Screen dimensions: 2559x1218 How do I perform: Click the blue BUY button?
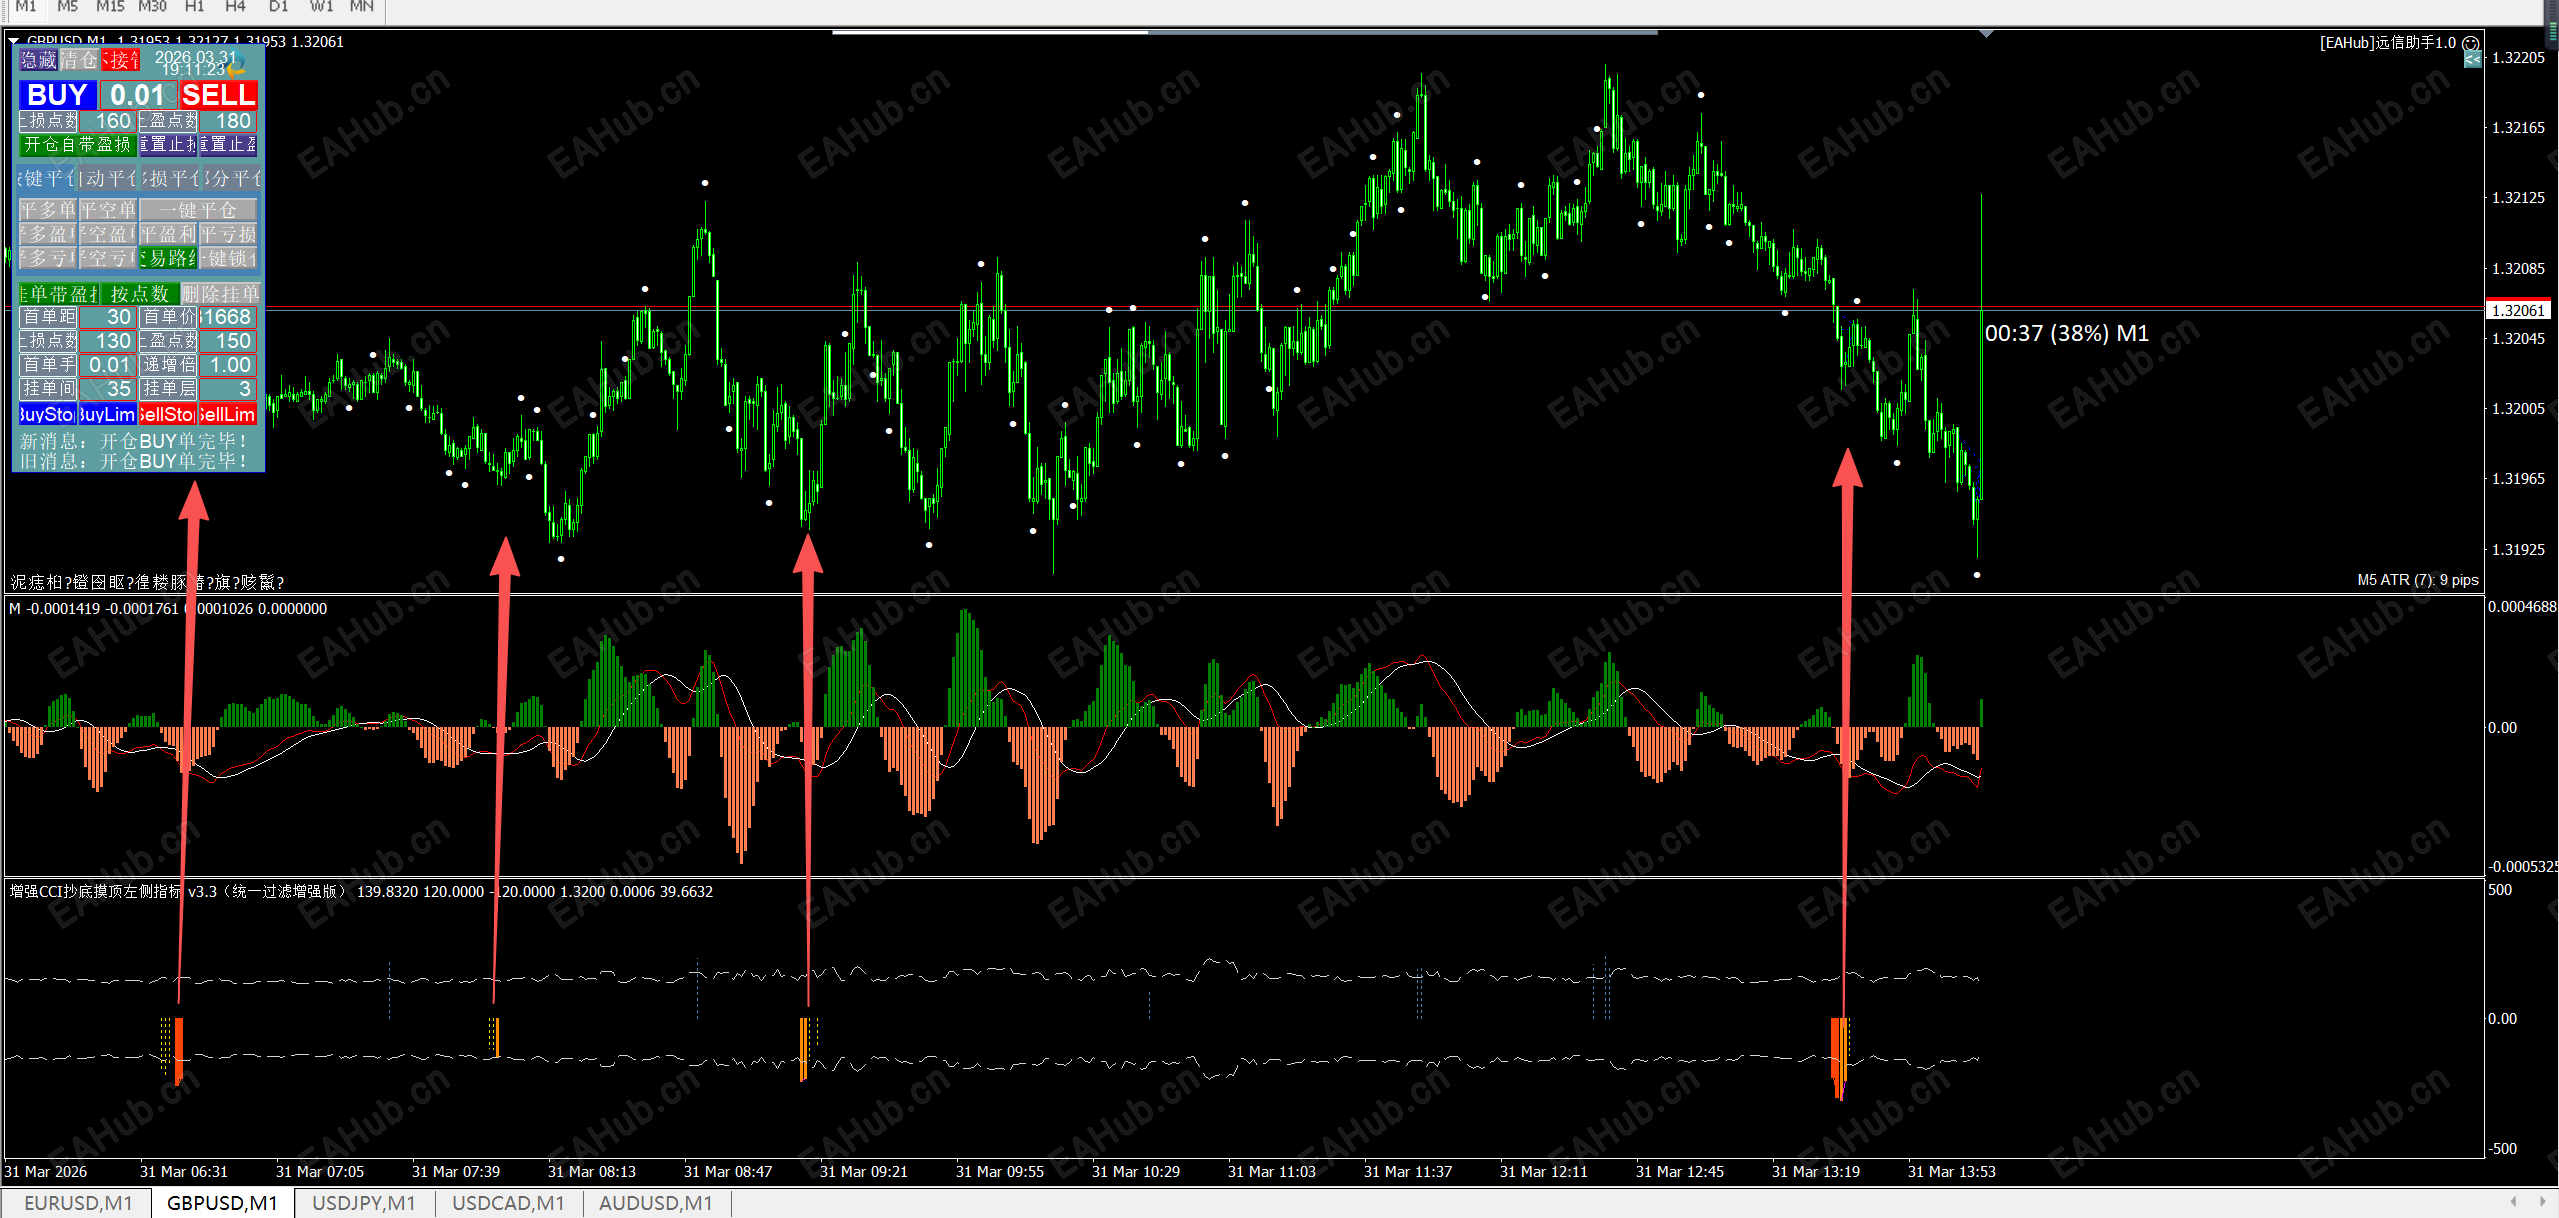[x=57, y=95]
